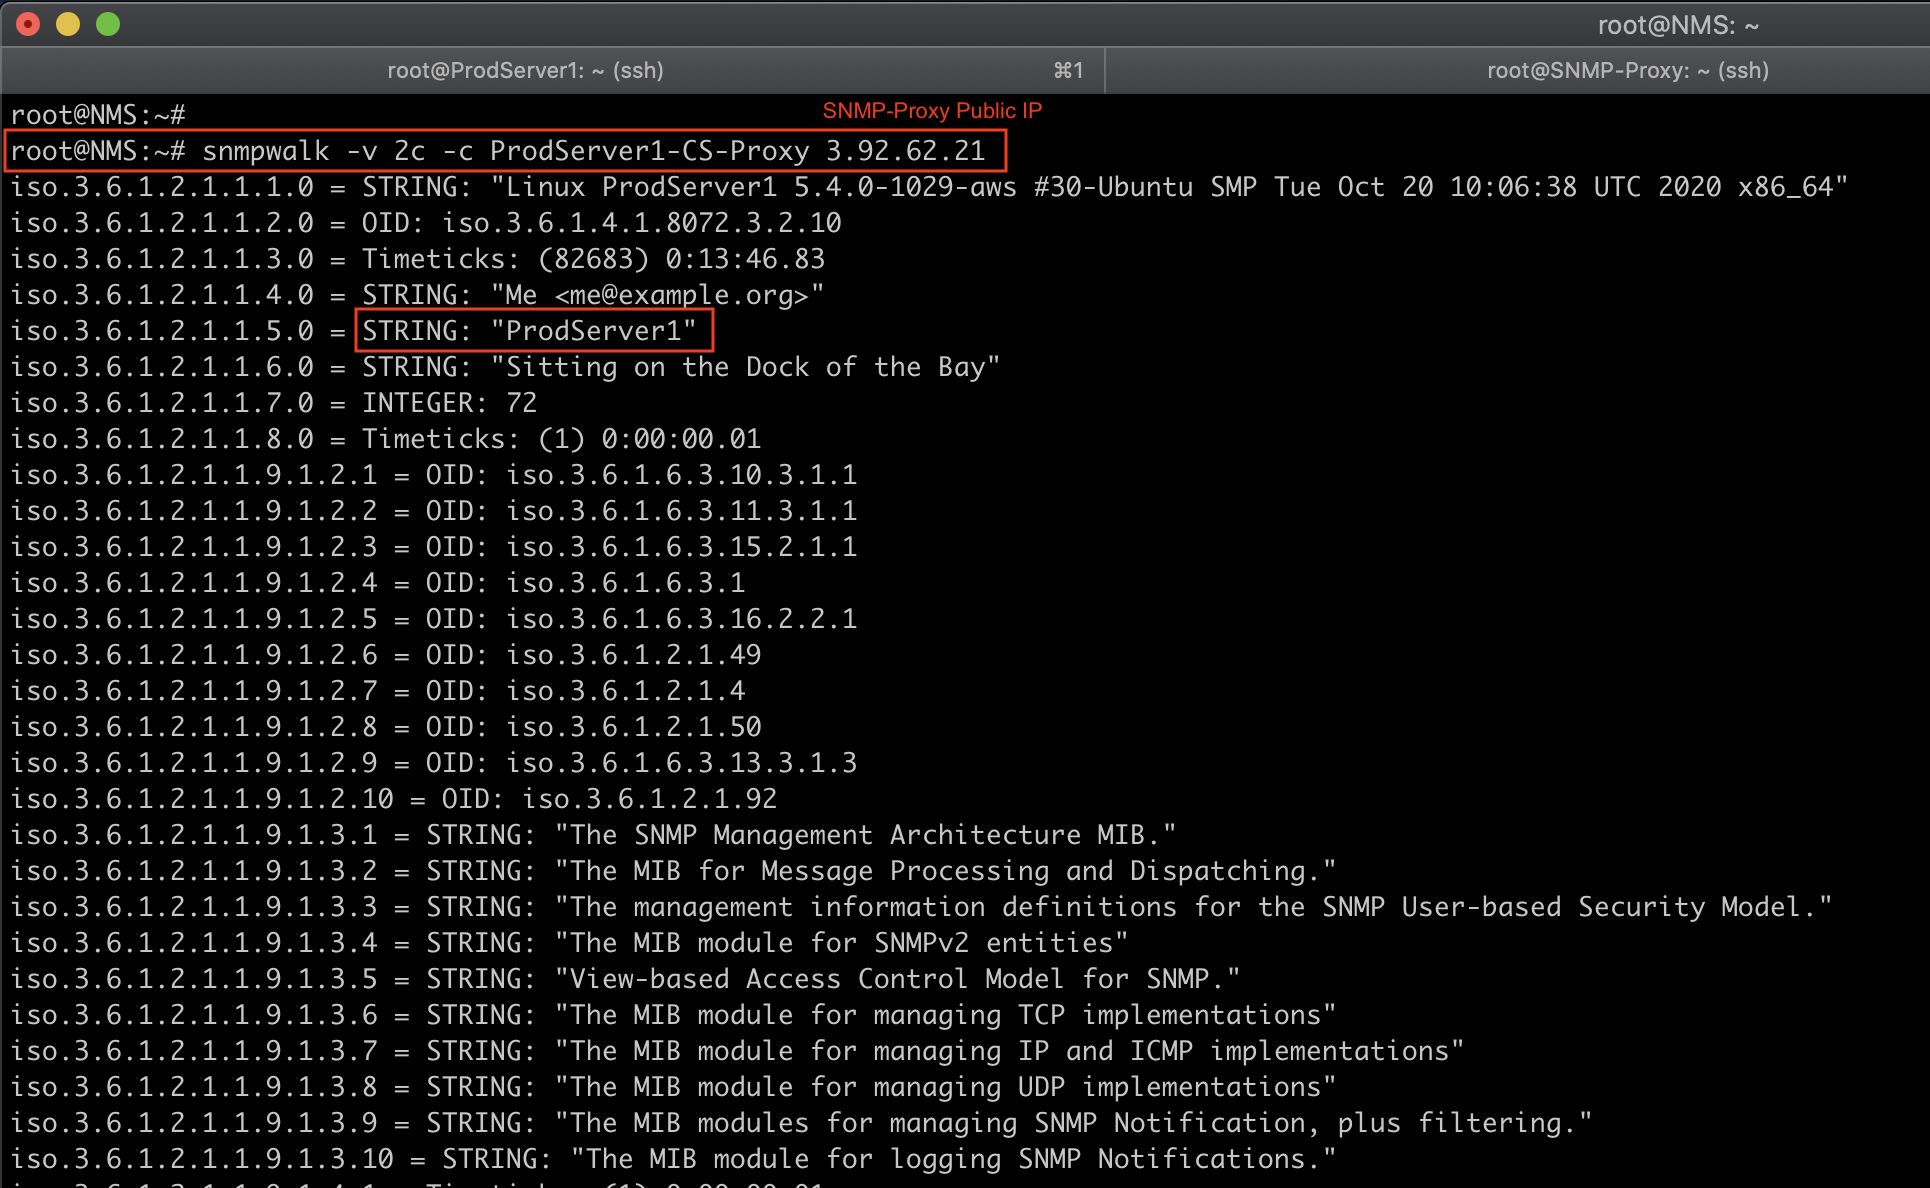
Task: Click the 'Sitting on the Dock of the Bay' string
Action: pos(744,367)
